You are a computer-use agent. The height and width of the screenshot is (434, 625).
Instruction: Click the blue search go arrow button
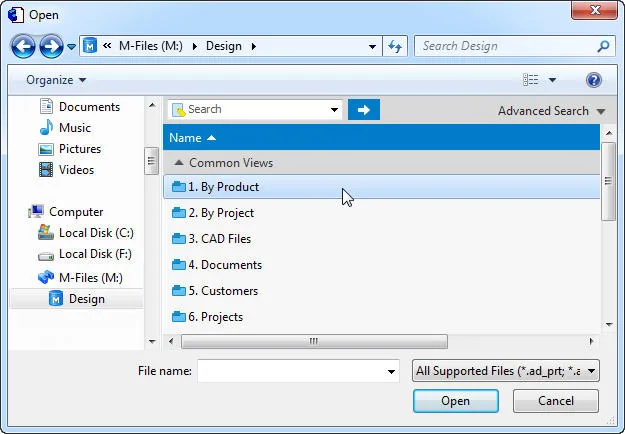(364, 110)
